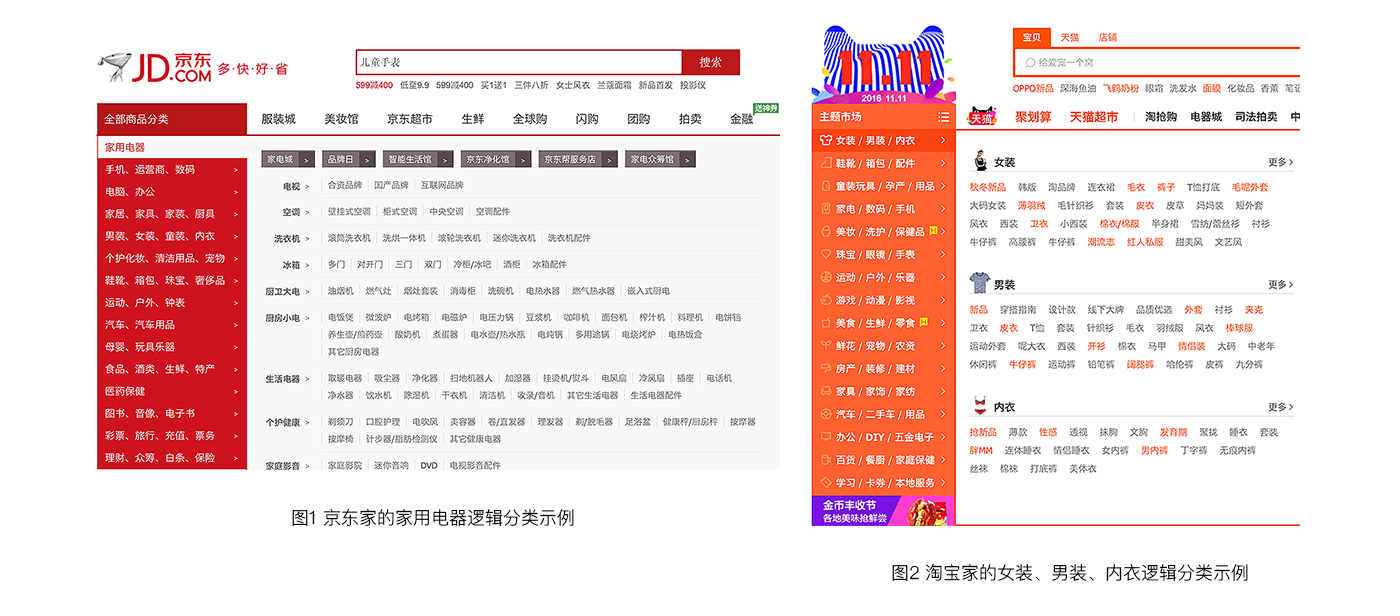The height and width of the screenshot is (616, 1400).
Task: Click the list icon beside 主题市场
Action: coord(943,117)
